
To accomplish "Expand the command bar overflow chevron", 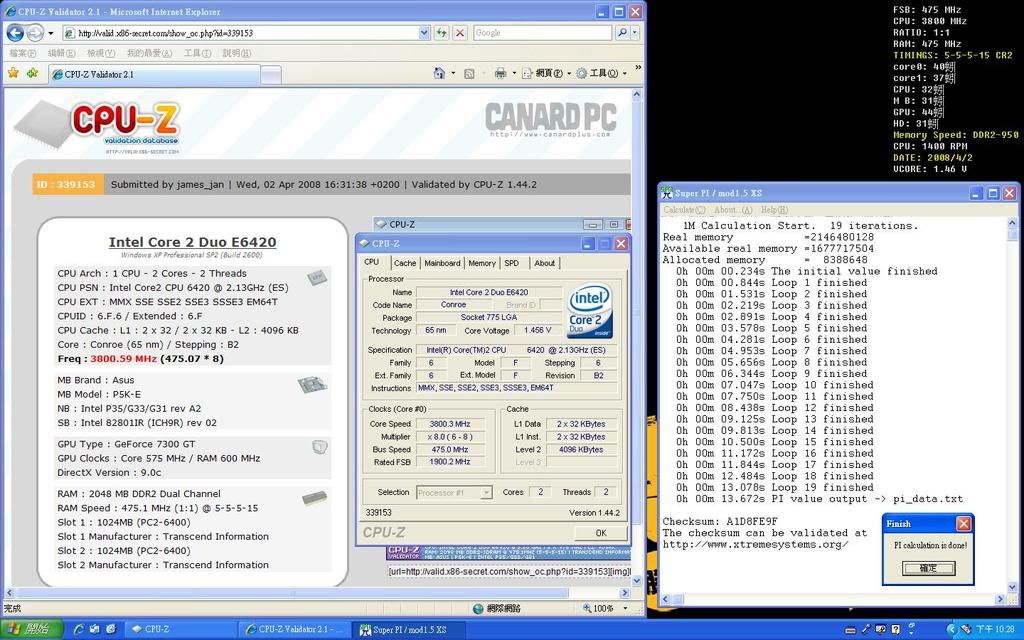I will coord(638,68).
